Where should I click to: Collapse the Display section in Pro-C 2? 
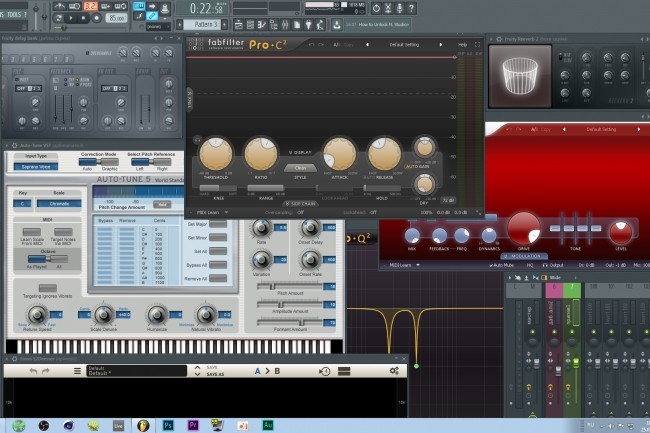point(300,152)
